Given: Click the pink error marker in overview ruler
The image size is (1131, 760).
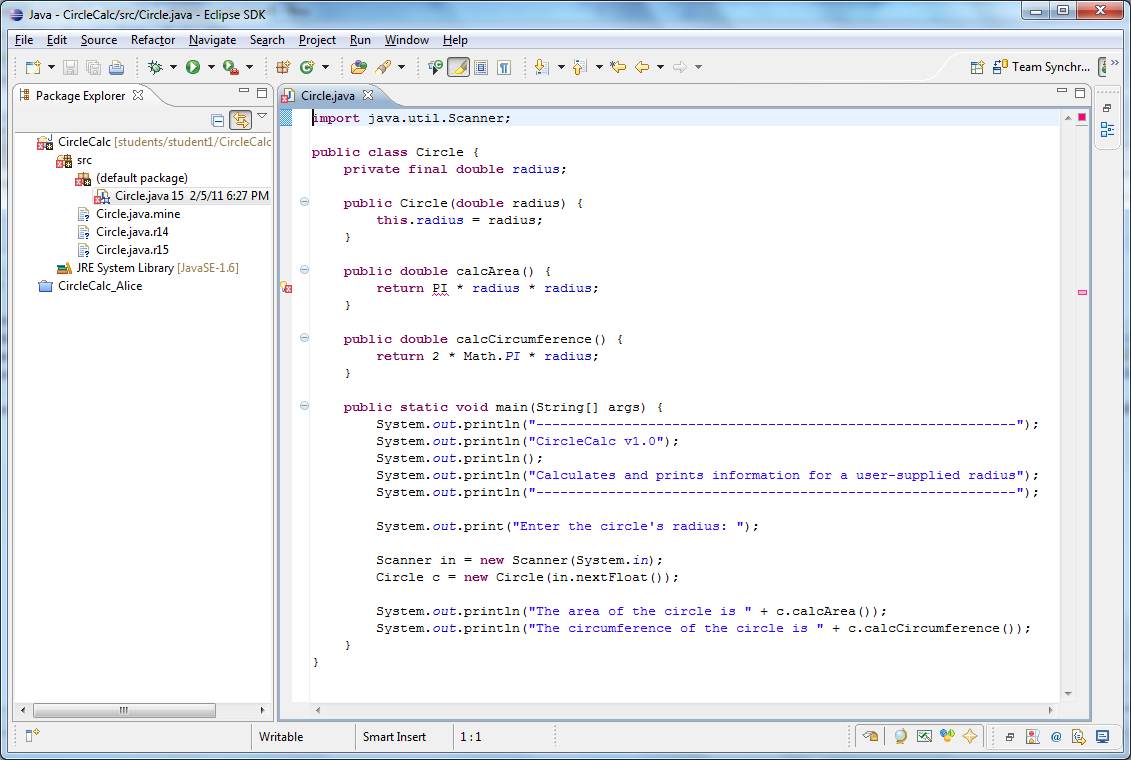Looking at the screenshot, I should click(x=1082, y=292).
